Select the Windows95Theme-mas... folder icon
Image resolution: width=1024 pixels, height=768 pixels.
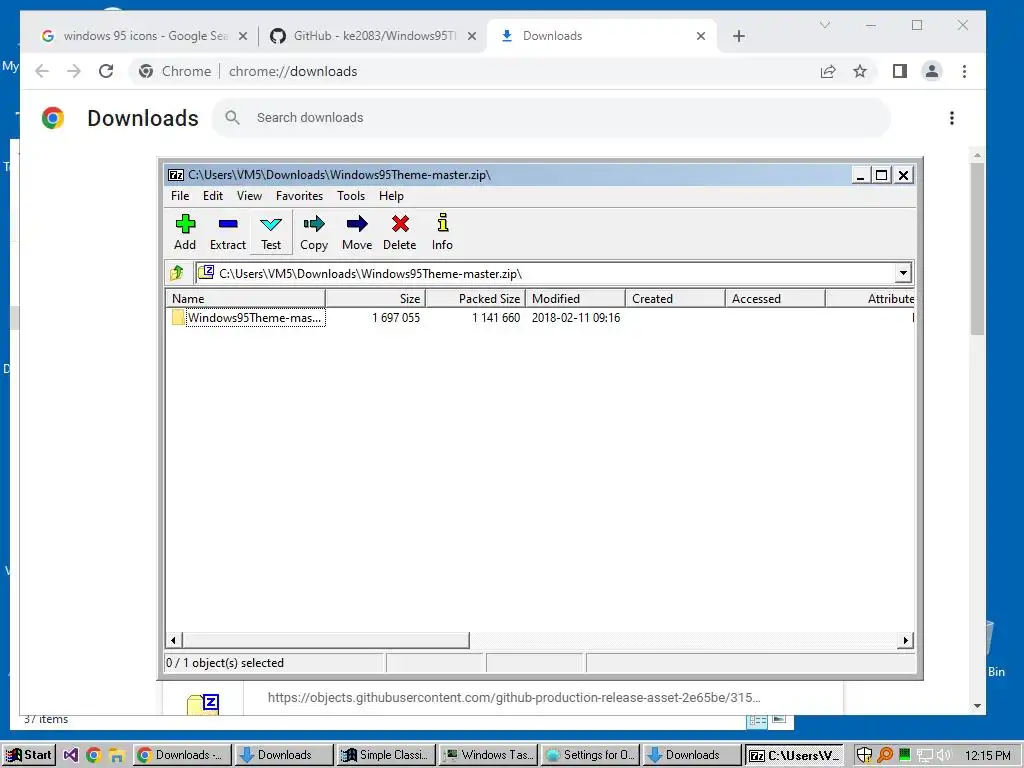[x=178, y=317]
